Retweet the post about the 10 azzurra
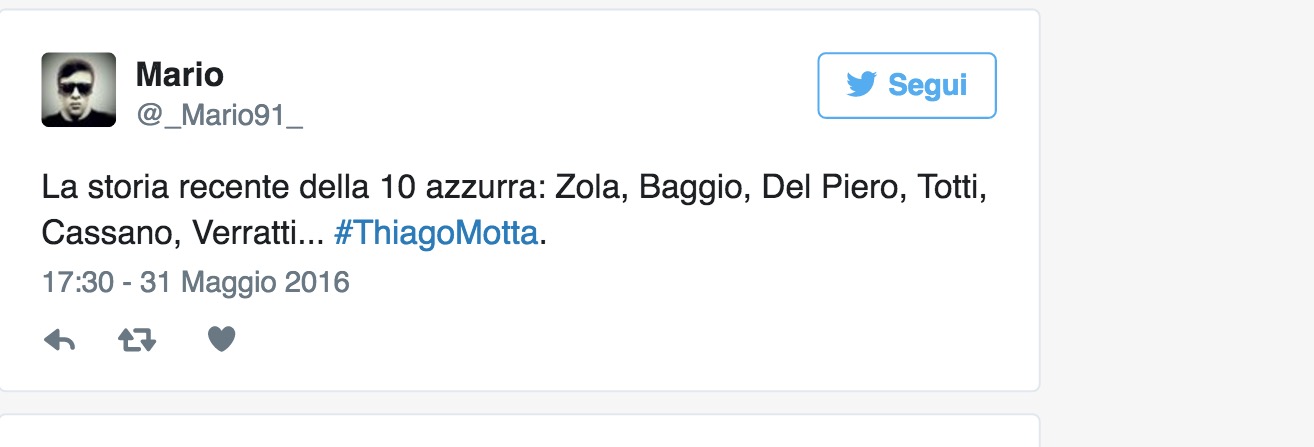1314x447 pixels. 137,341
